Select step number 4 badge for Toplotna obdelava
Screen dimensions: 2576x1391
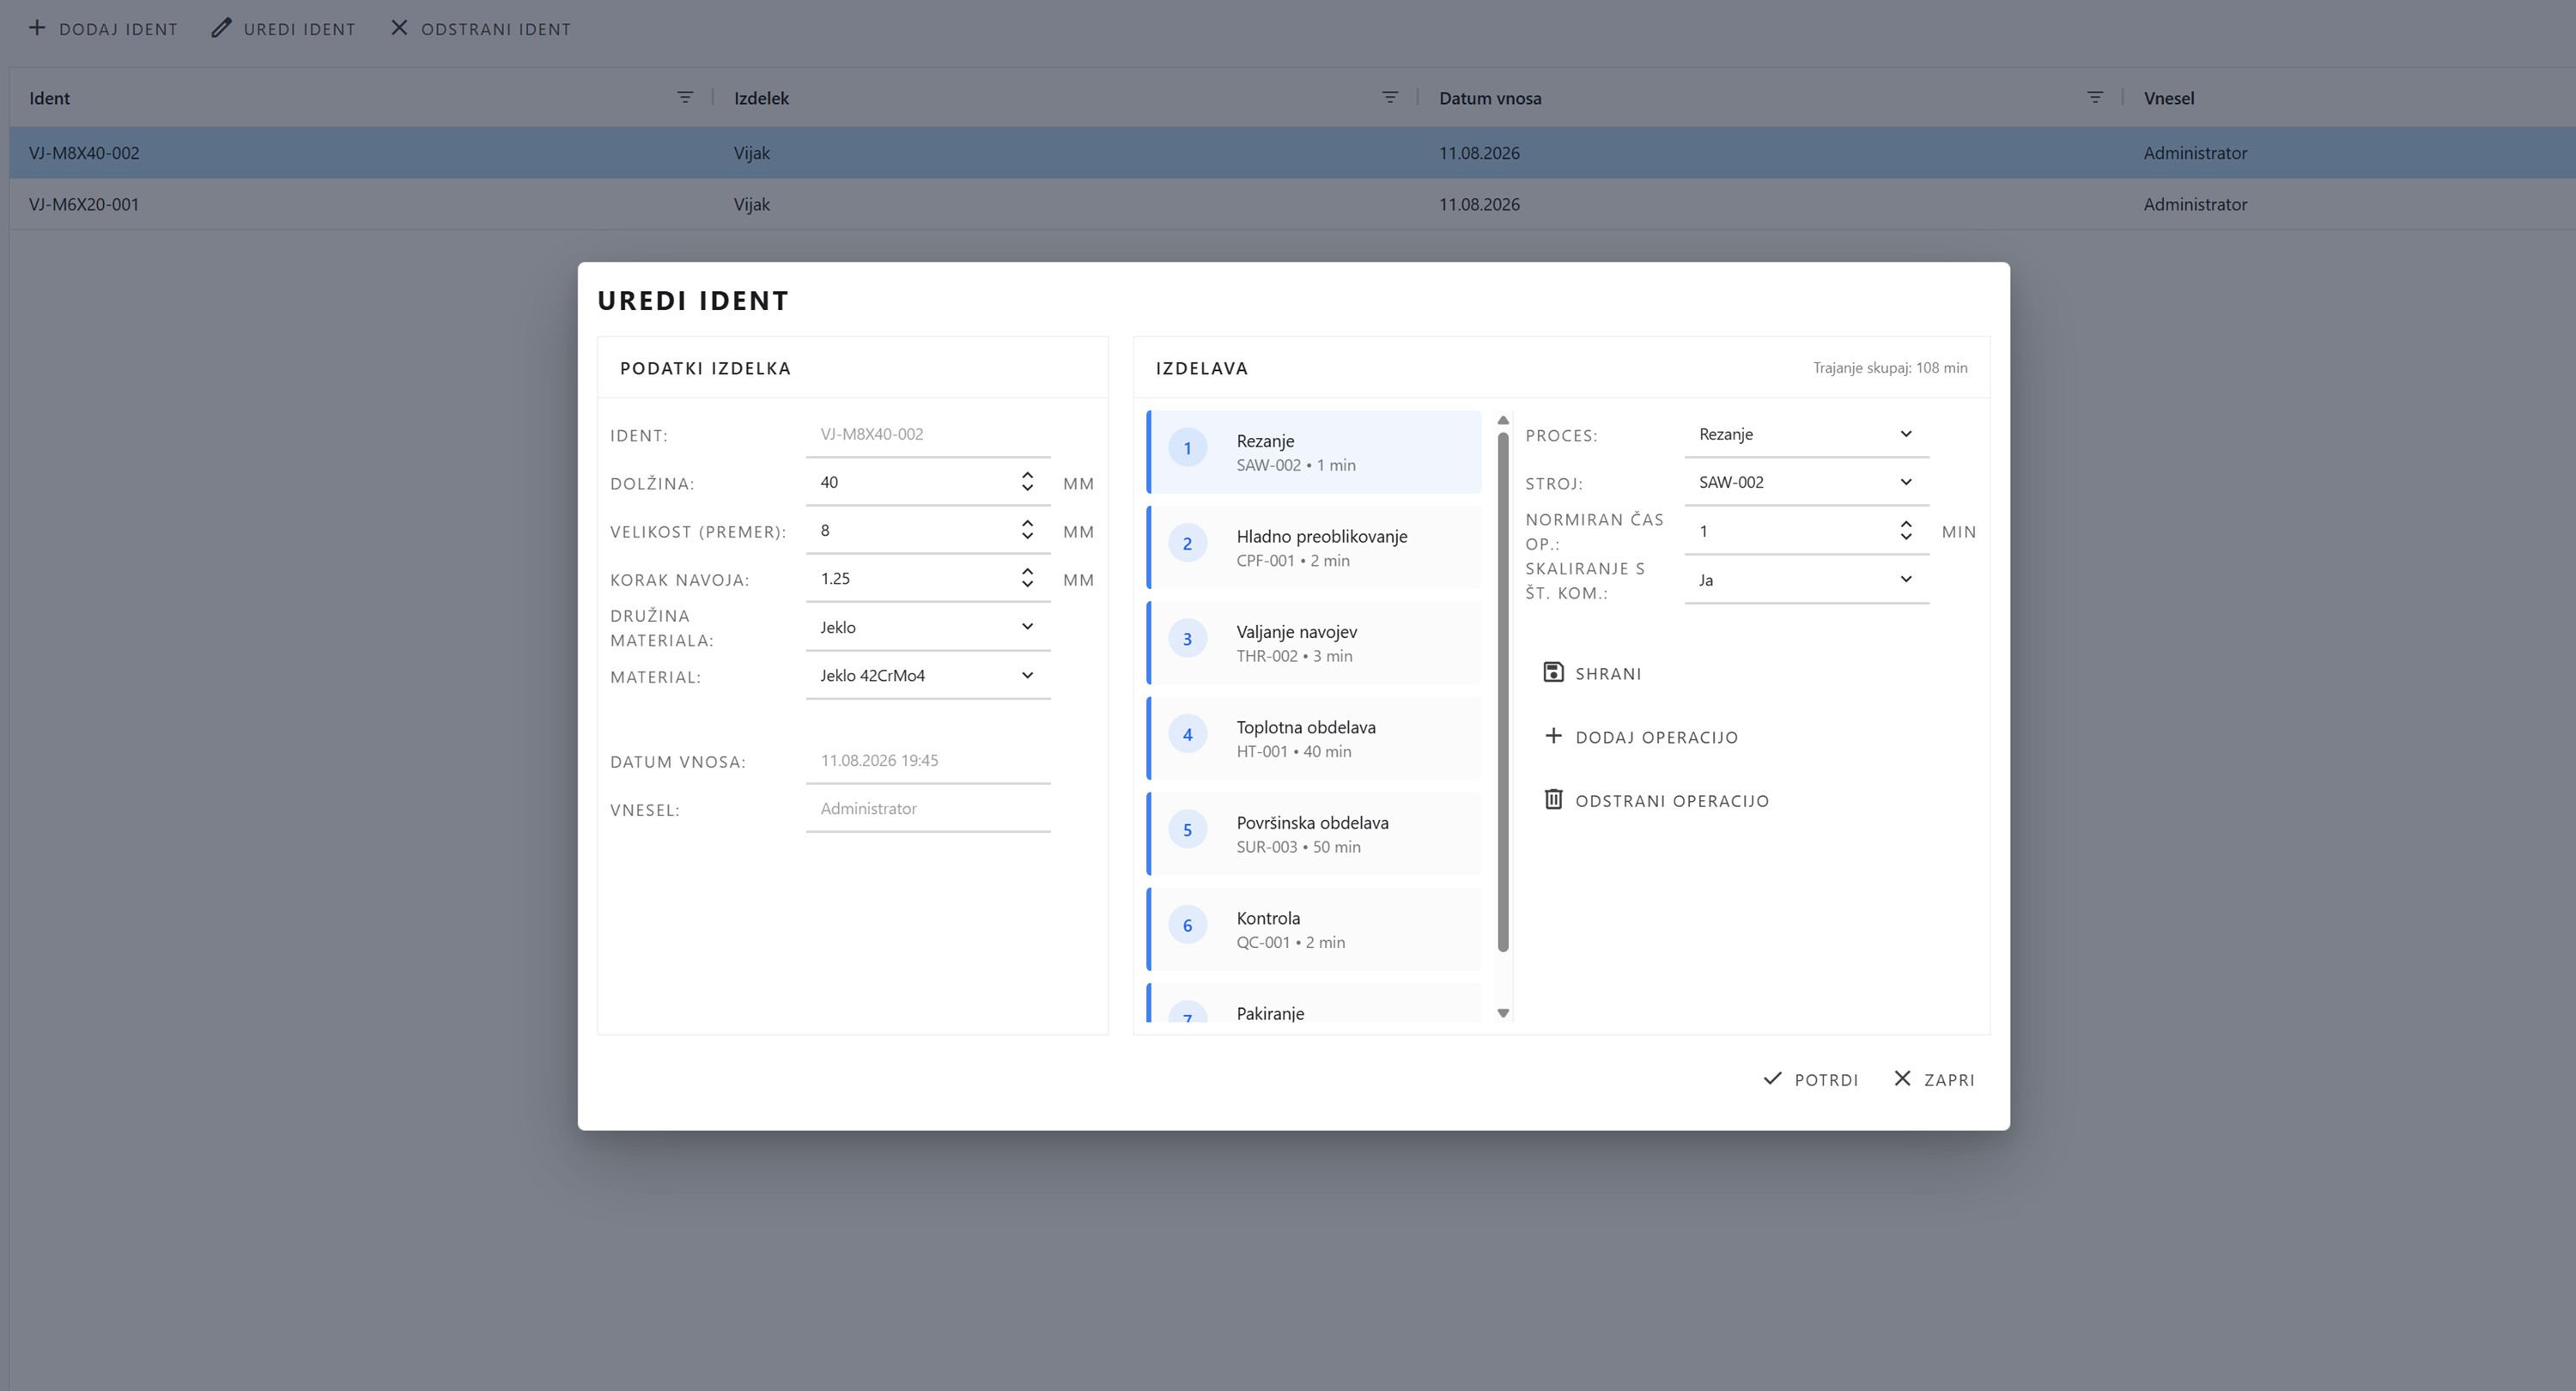point(1188,735)
